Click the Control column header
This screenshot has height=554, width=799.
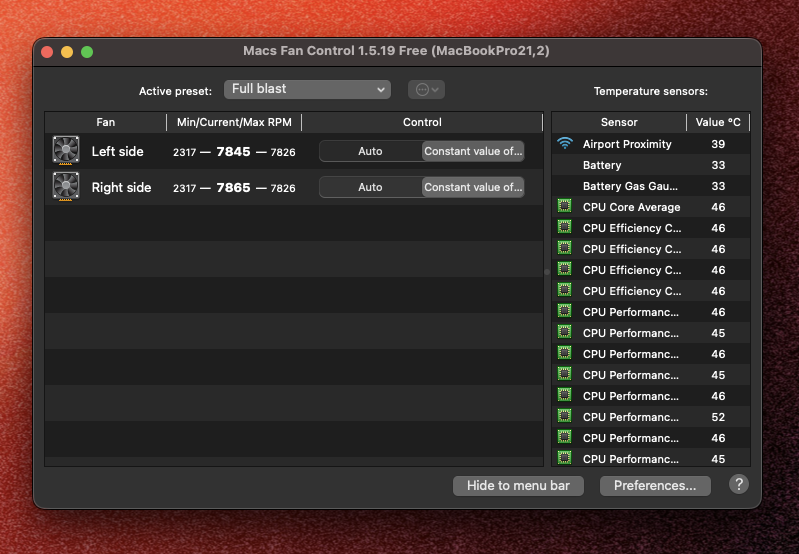pos(422,122)
